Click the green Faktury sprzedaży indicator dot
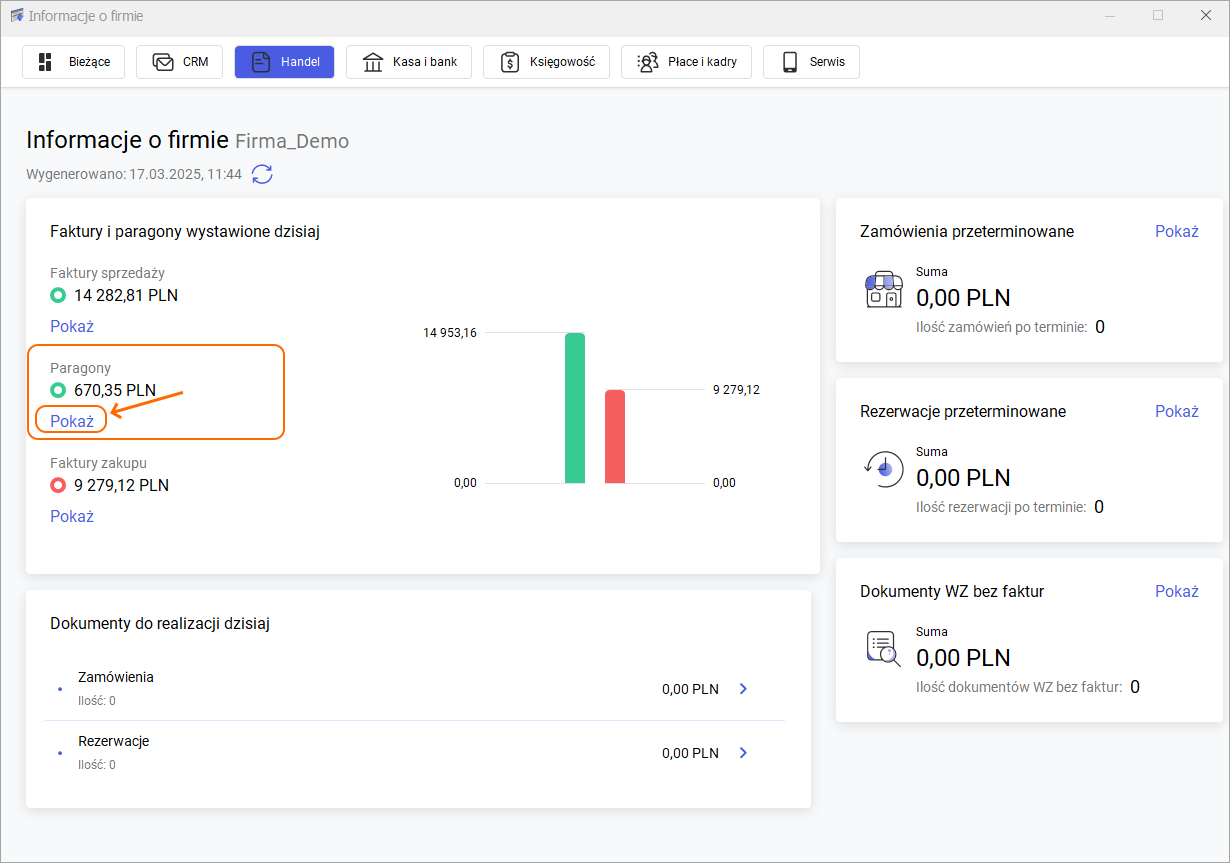Viewport: 1230px width, 863px height. coord(58,295)
